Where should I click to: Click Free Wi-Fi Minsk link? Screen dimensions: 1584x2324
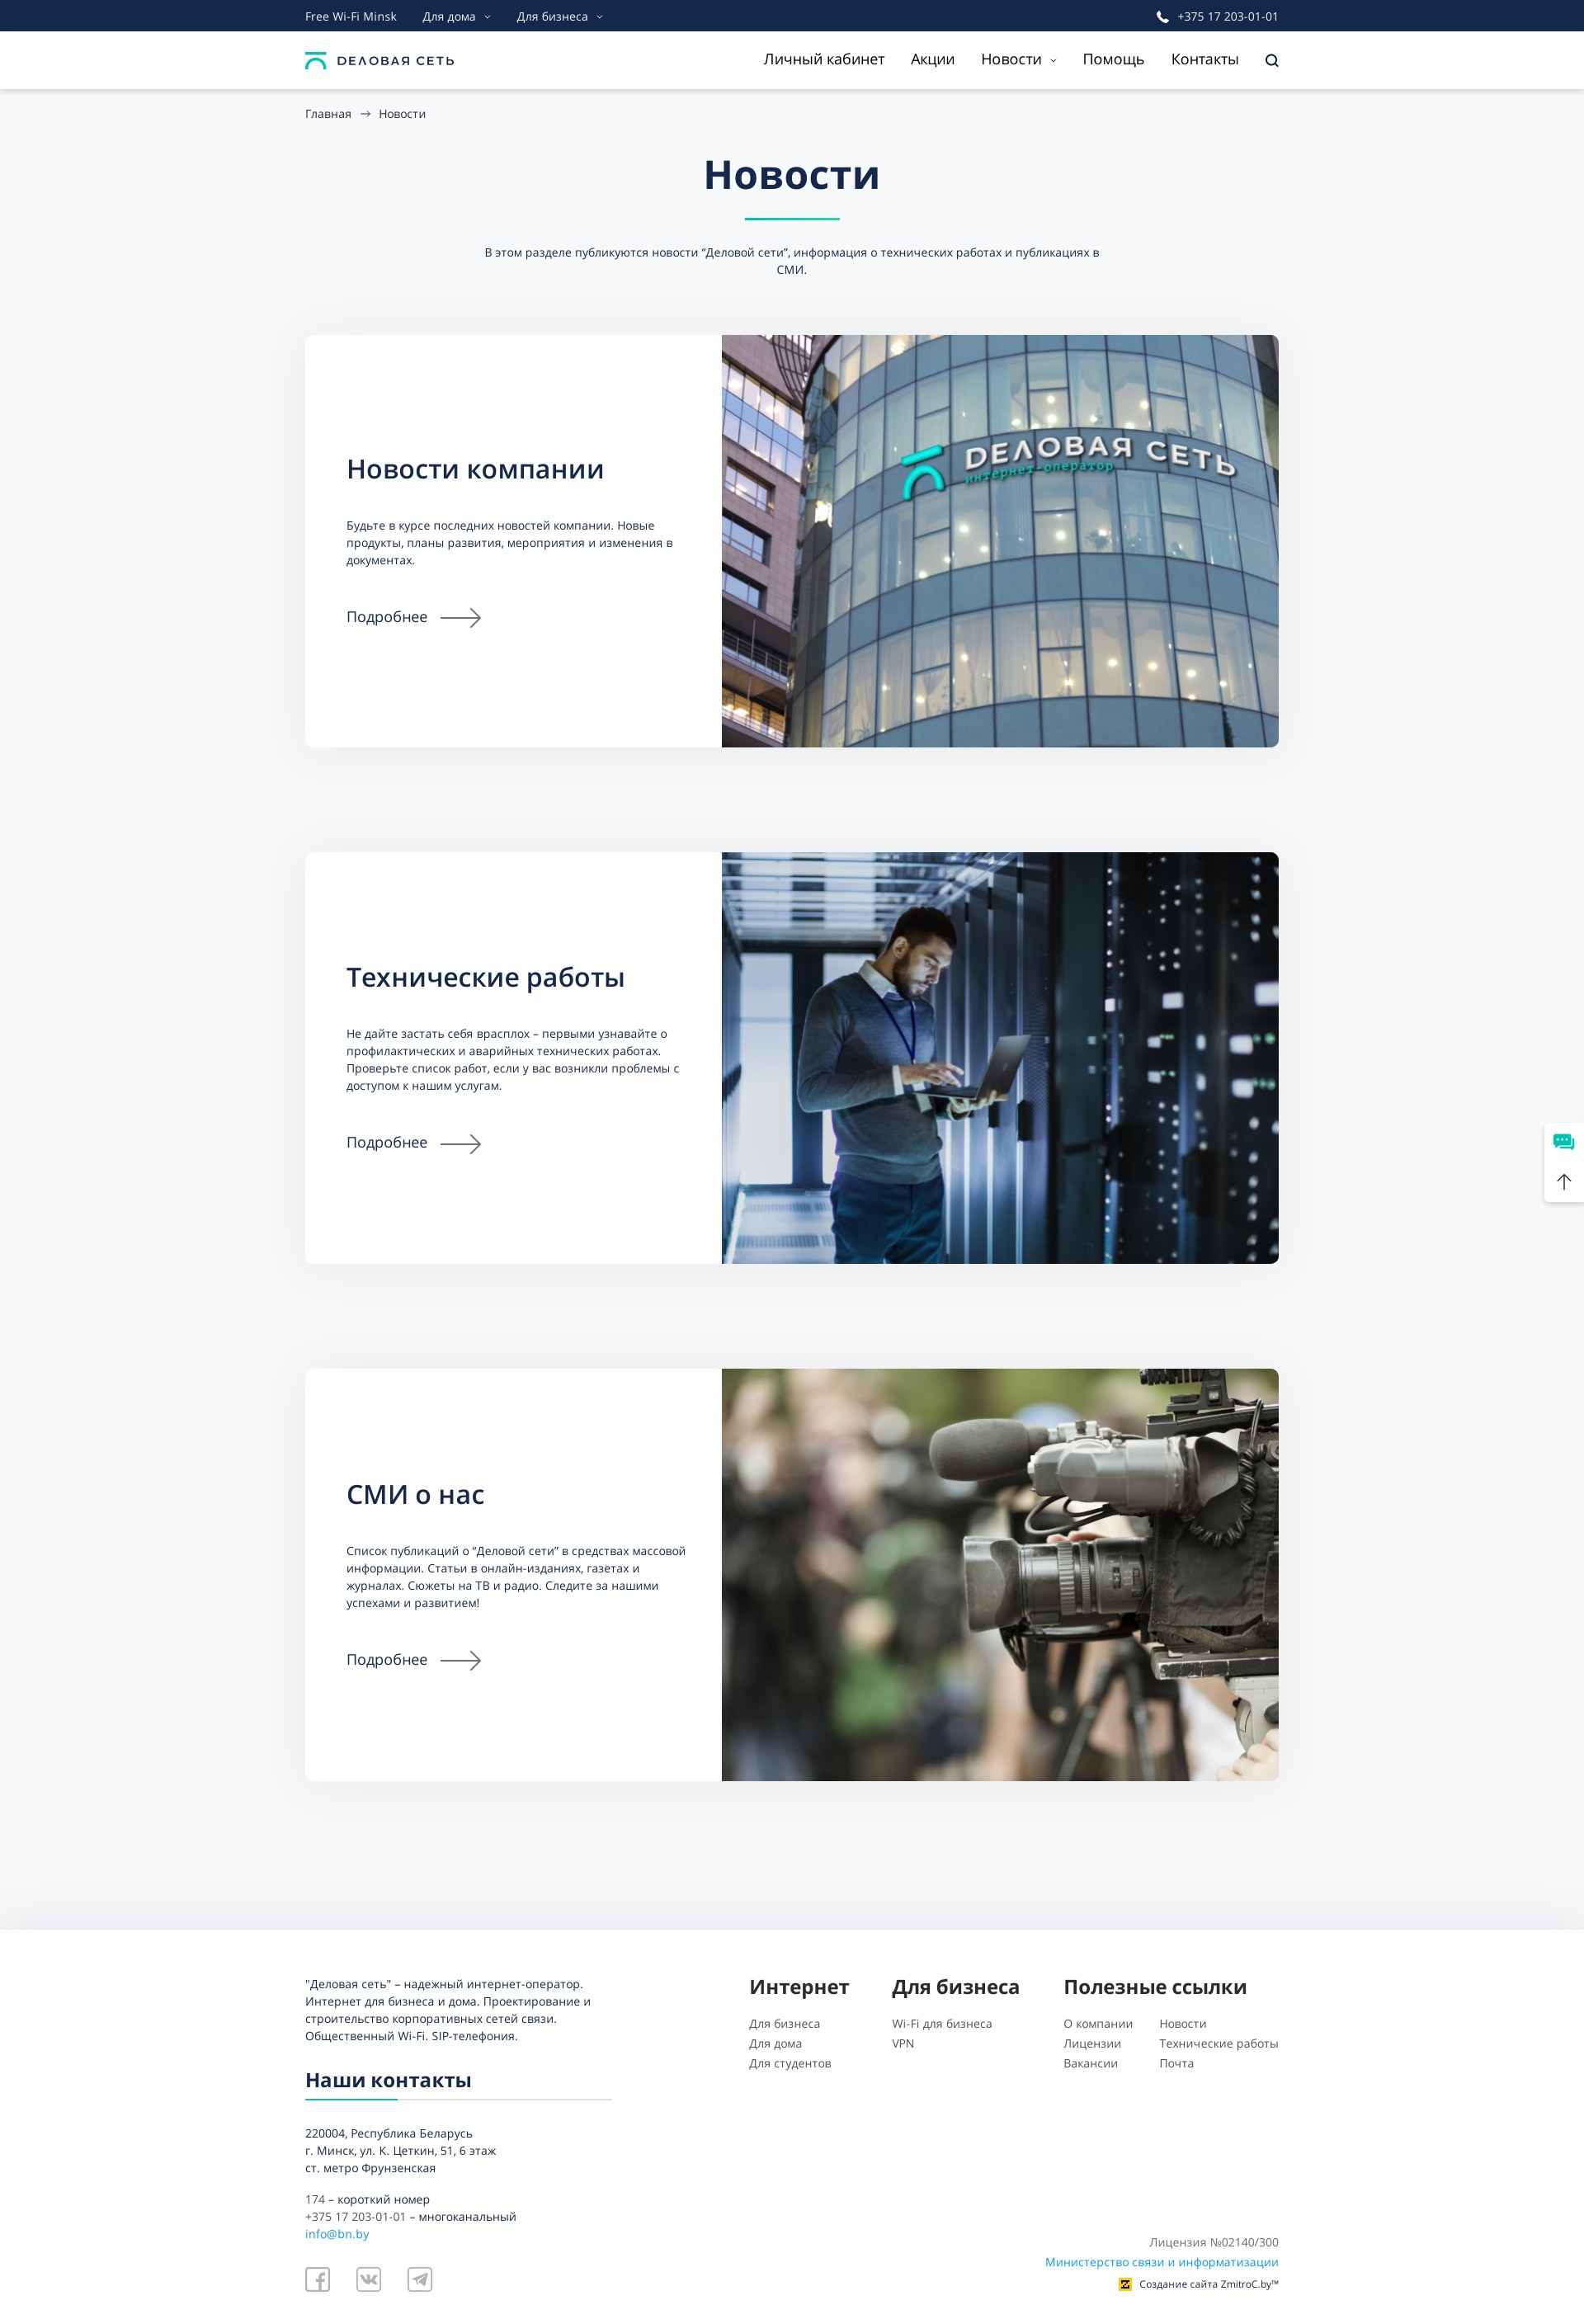click(x=350, y=17)
